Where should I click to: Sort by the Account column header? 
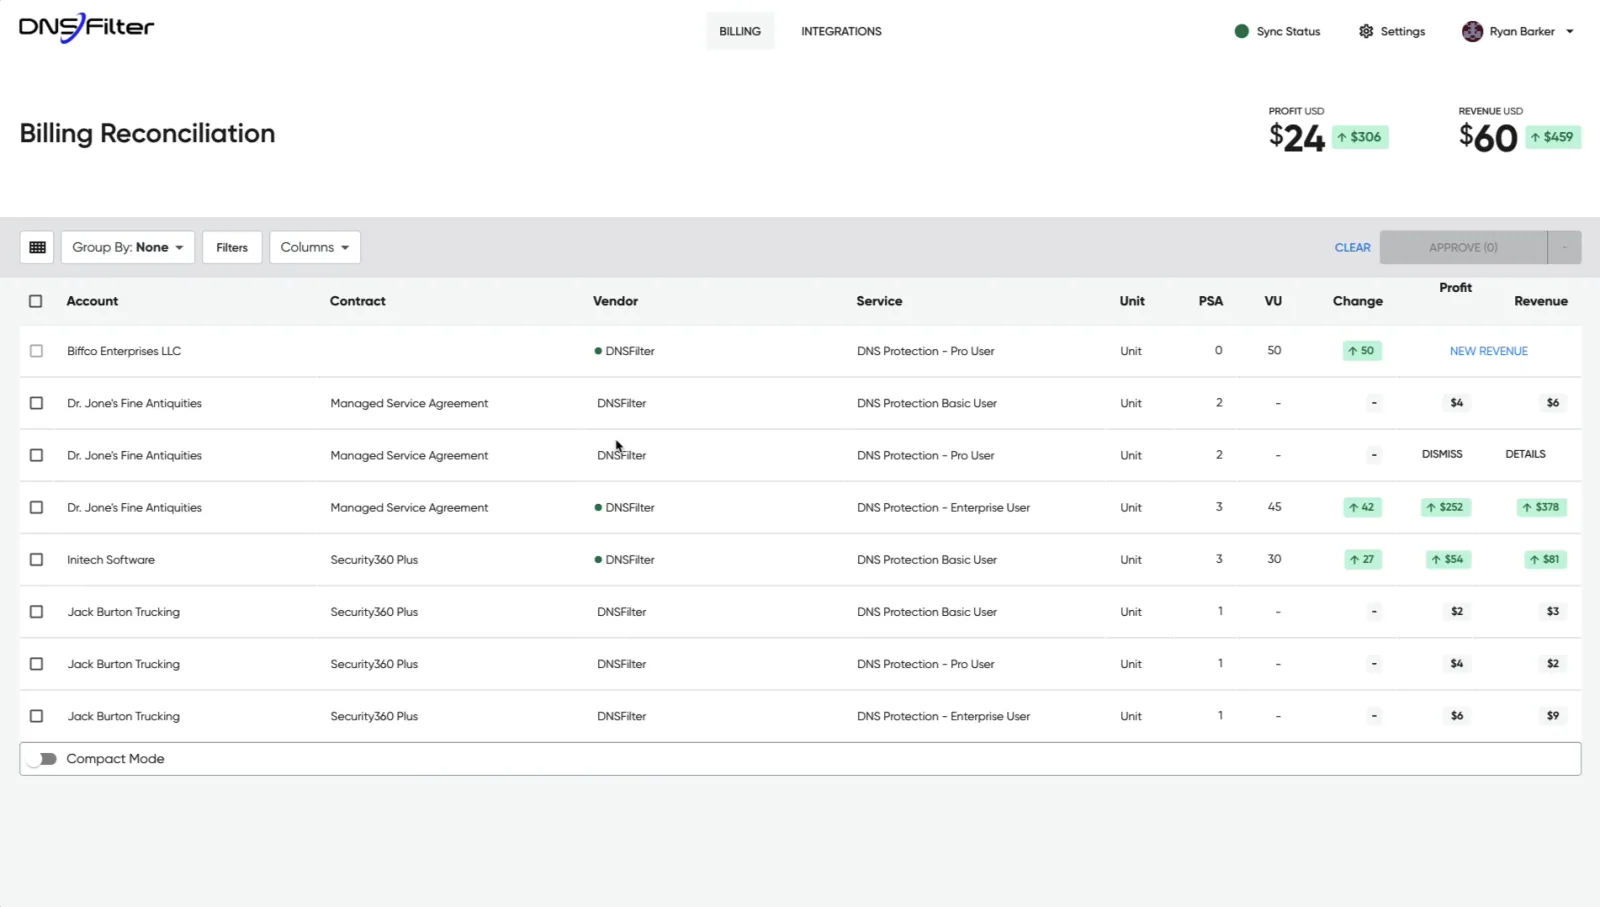click(92, 301)
